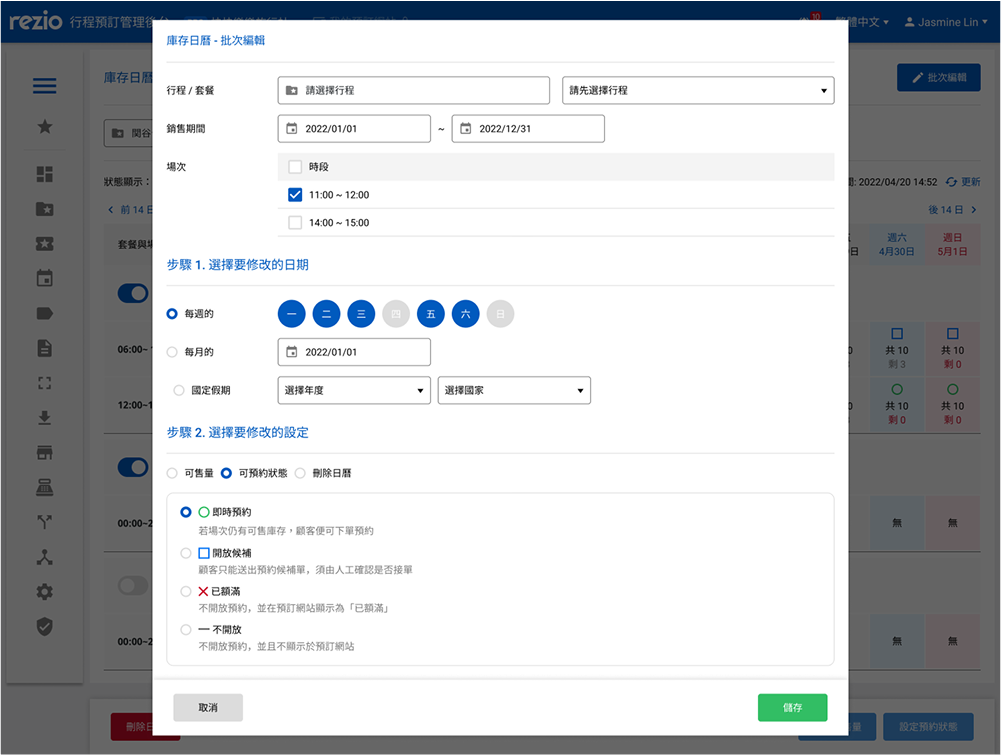Expand the 選擇年度 dropdown
The height and width of the screenshot is (755, 1001).
pos(354,391)
